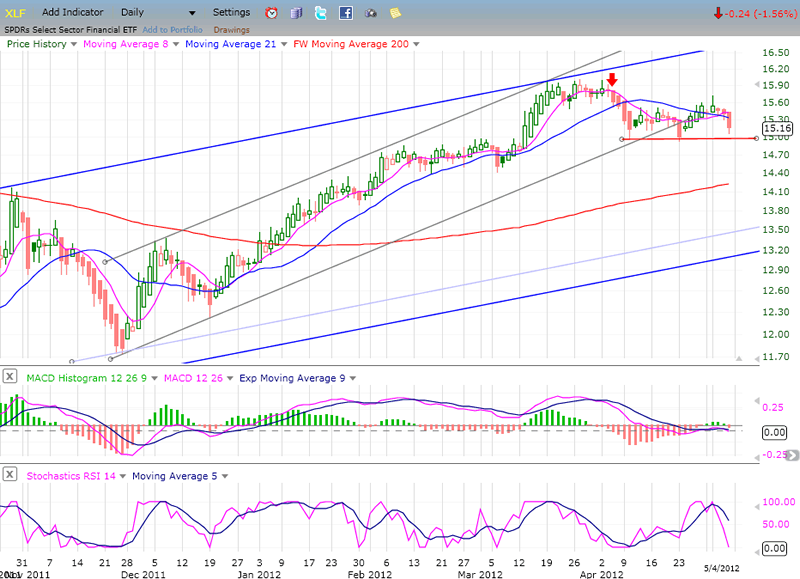Click the book icon beside the alarm clock
Screen dimensions: 800x579
coord(296,13)
